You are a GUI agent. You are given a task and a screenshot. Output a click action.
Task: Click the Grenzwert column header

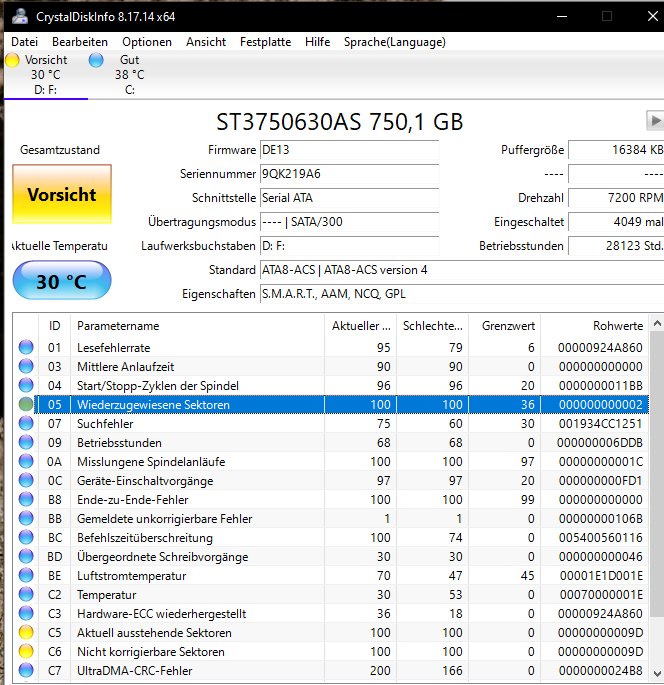[505, 326]
